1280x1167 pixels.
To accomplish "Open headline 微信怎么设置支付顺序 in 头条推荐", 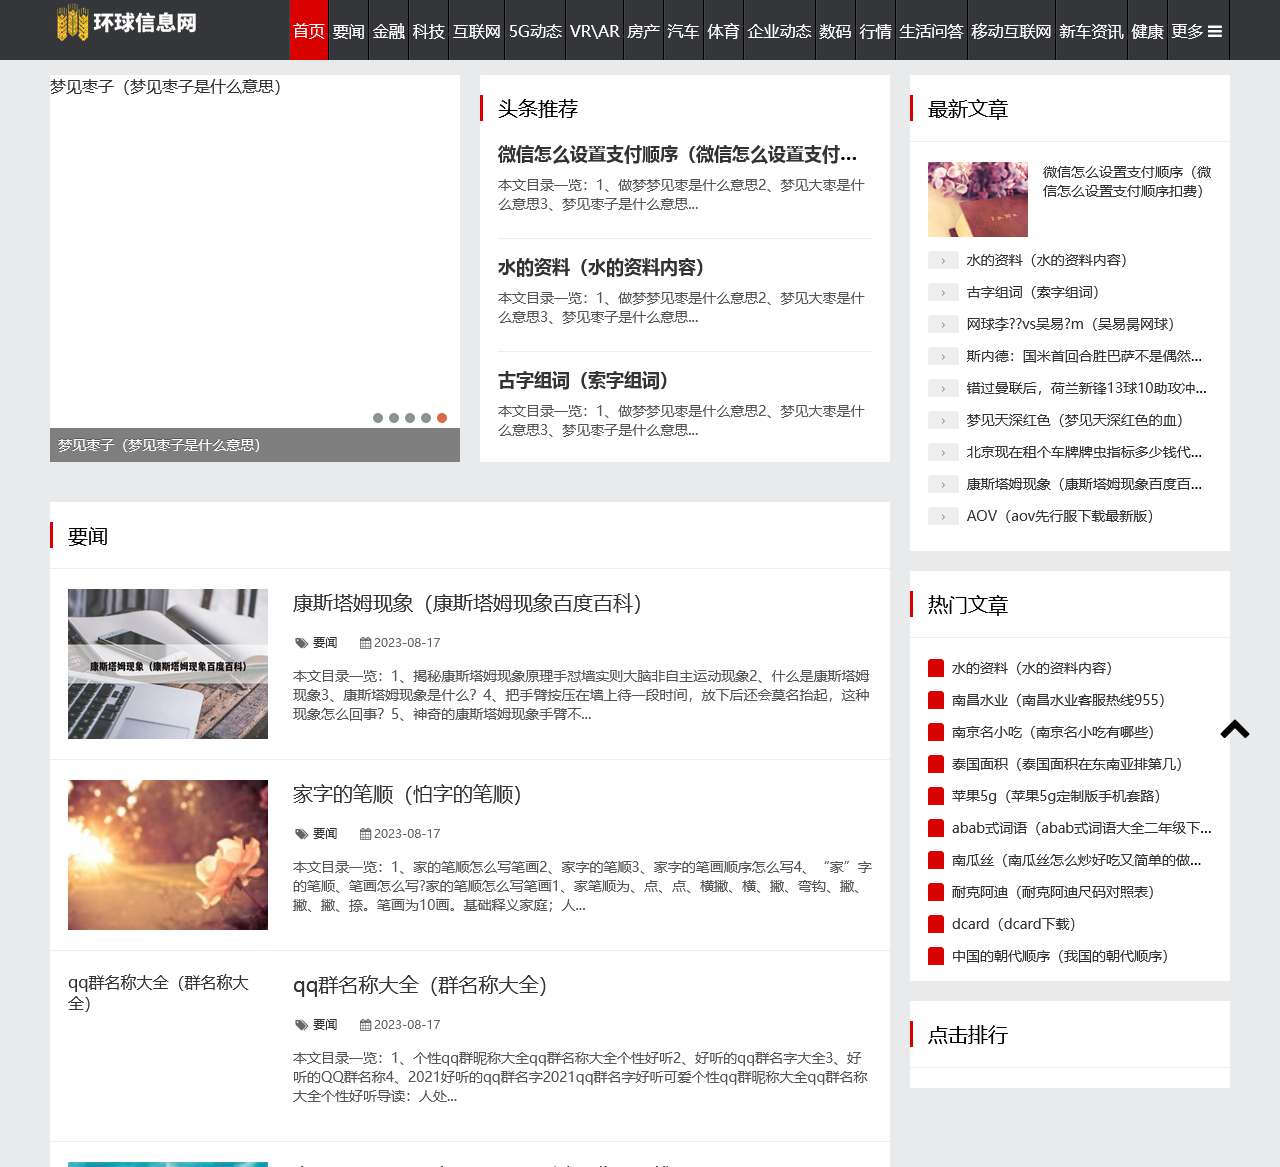I will click(677, 154).
